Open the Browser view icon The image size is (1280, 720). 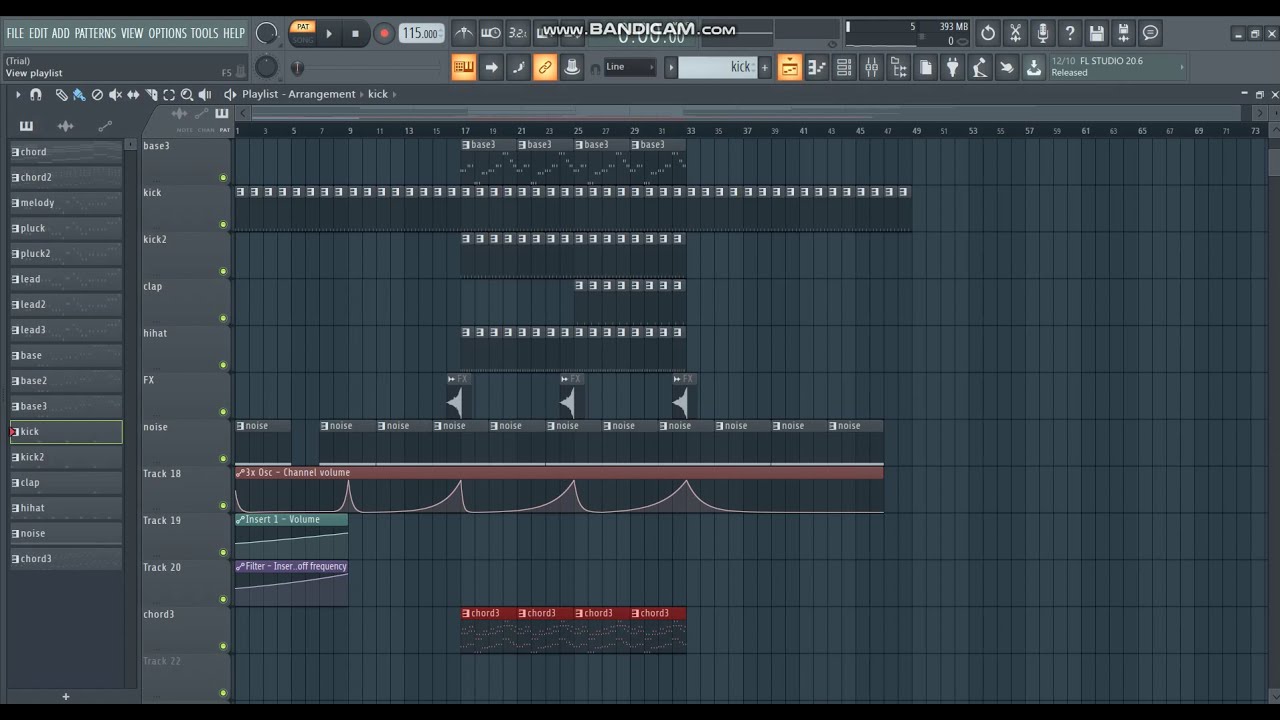click(898, 67)
